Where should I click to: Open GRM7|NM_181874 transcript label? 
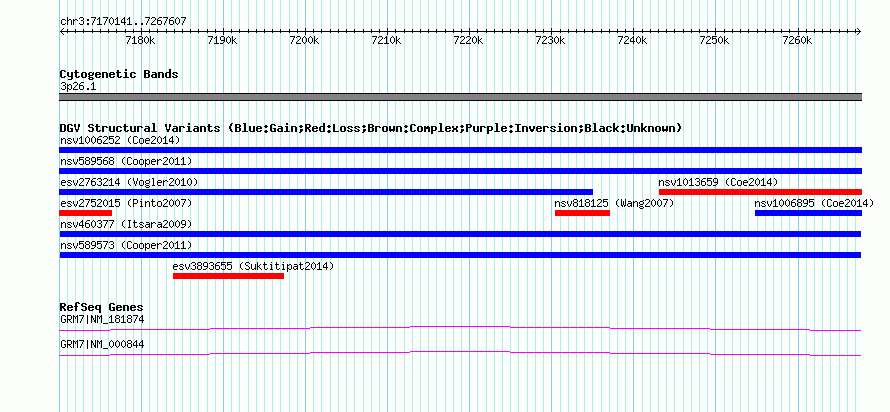(x=102, y=319)
